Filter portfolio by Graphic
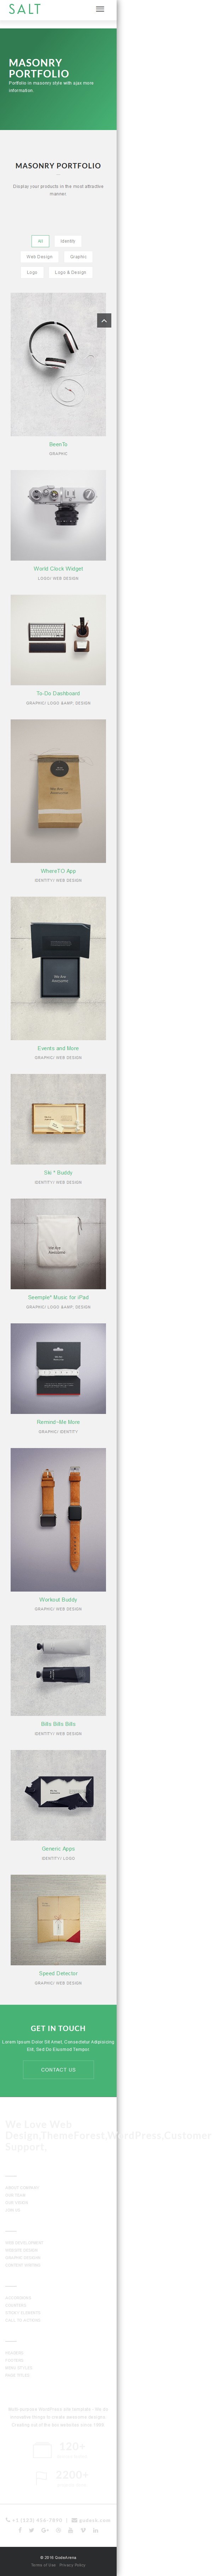Screen dimensions: 212x2576 [x=78, y=256]
